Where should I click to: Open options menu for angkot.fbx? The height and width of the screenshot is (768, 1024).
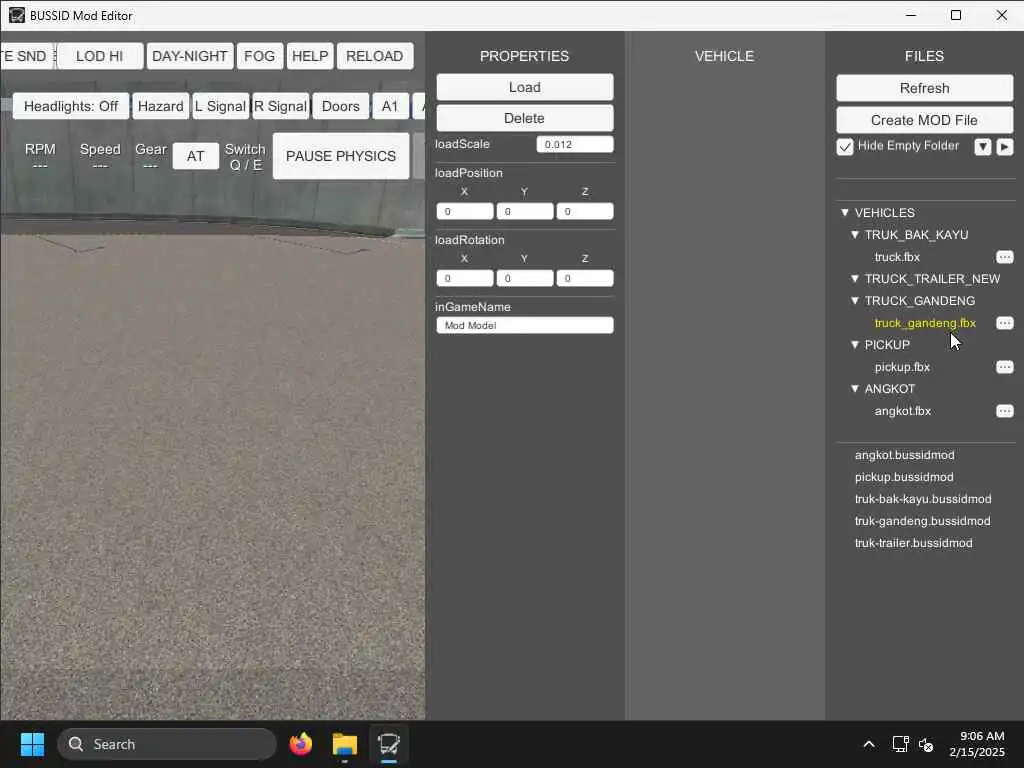(x=1004, y=411)
